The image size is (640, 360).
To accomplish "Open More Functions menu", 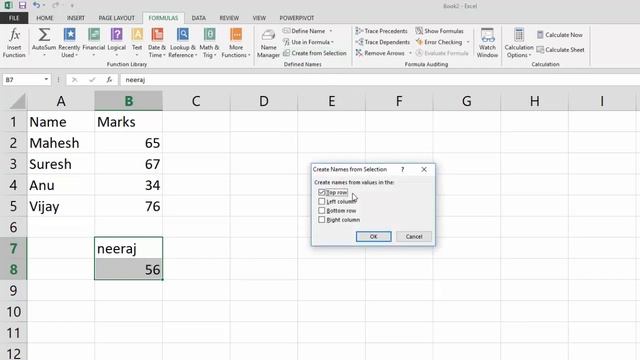I will [x=236, y=43].
